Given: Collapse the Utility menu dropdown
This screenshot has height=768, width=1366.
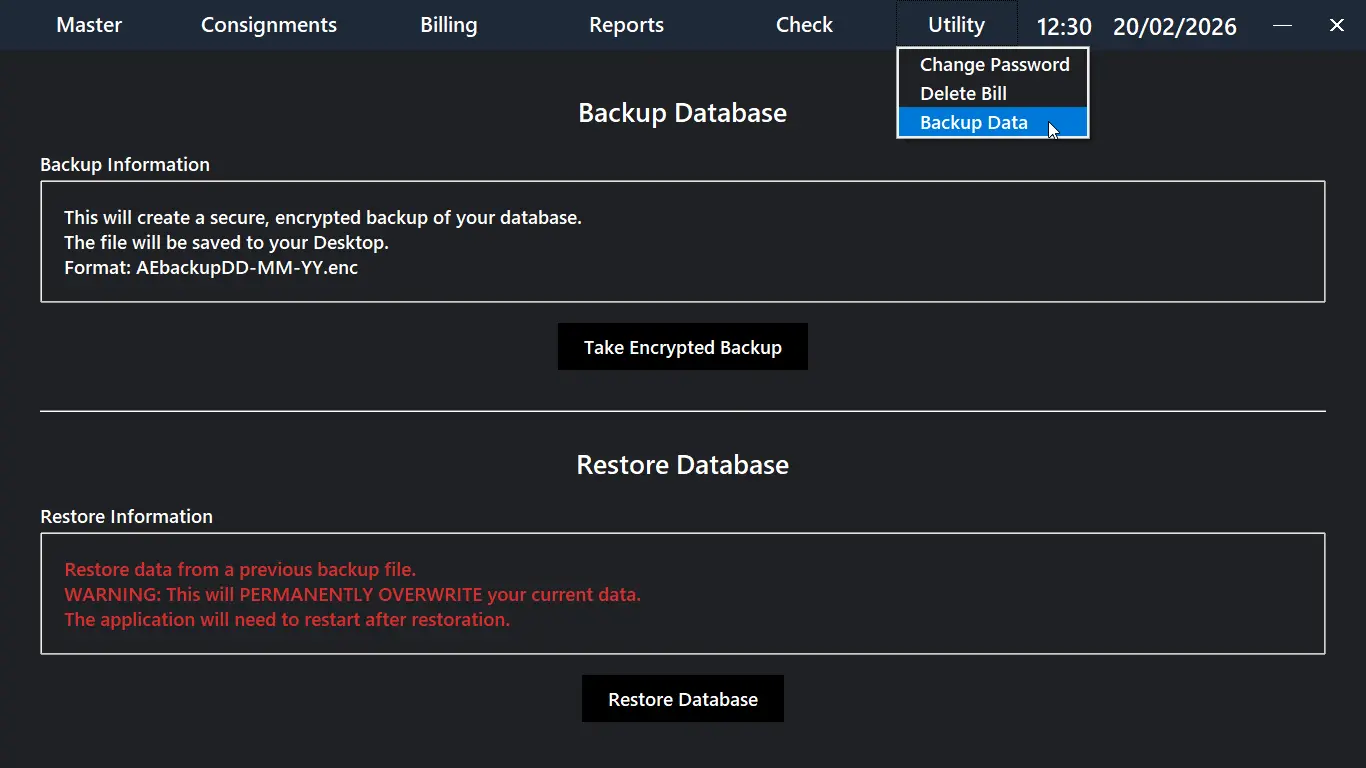Looking at the screenshot, I should tap(956, 25).
